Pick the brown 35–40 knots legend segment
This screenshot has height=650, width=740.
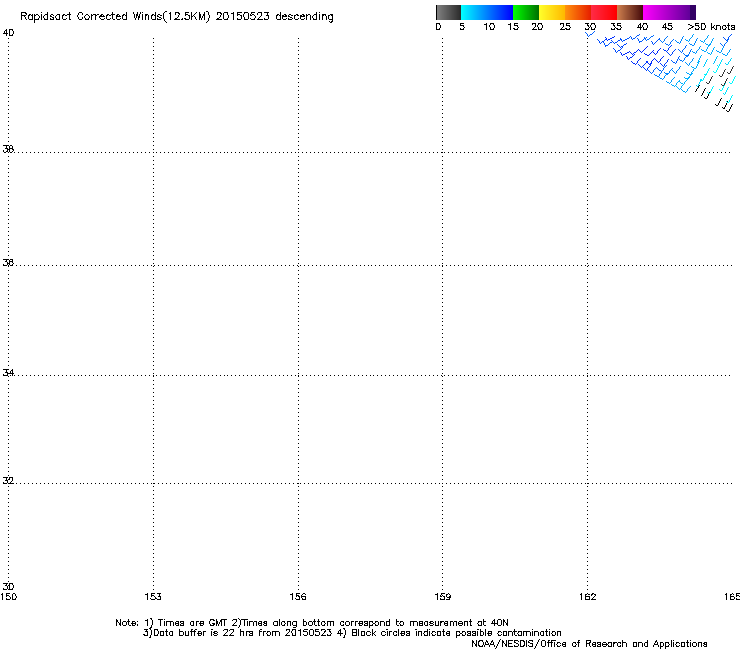630,12
